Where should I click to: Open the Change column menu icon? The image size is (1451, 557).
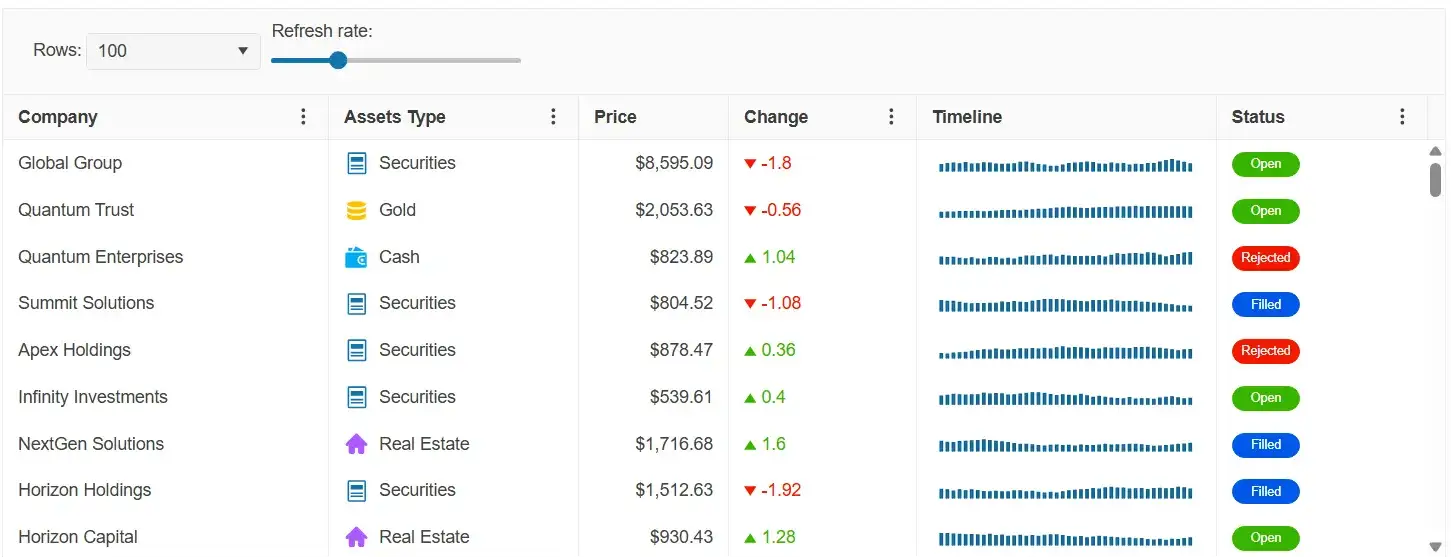tap(892, 117)
